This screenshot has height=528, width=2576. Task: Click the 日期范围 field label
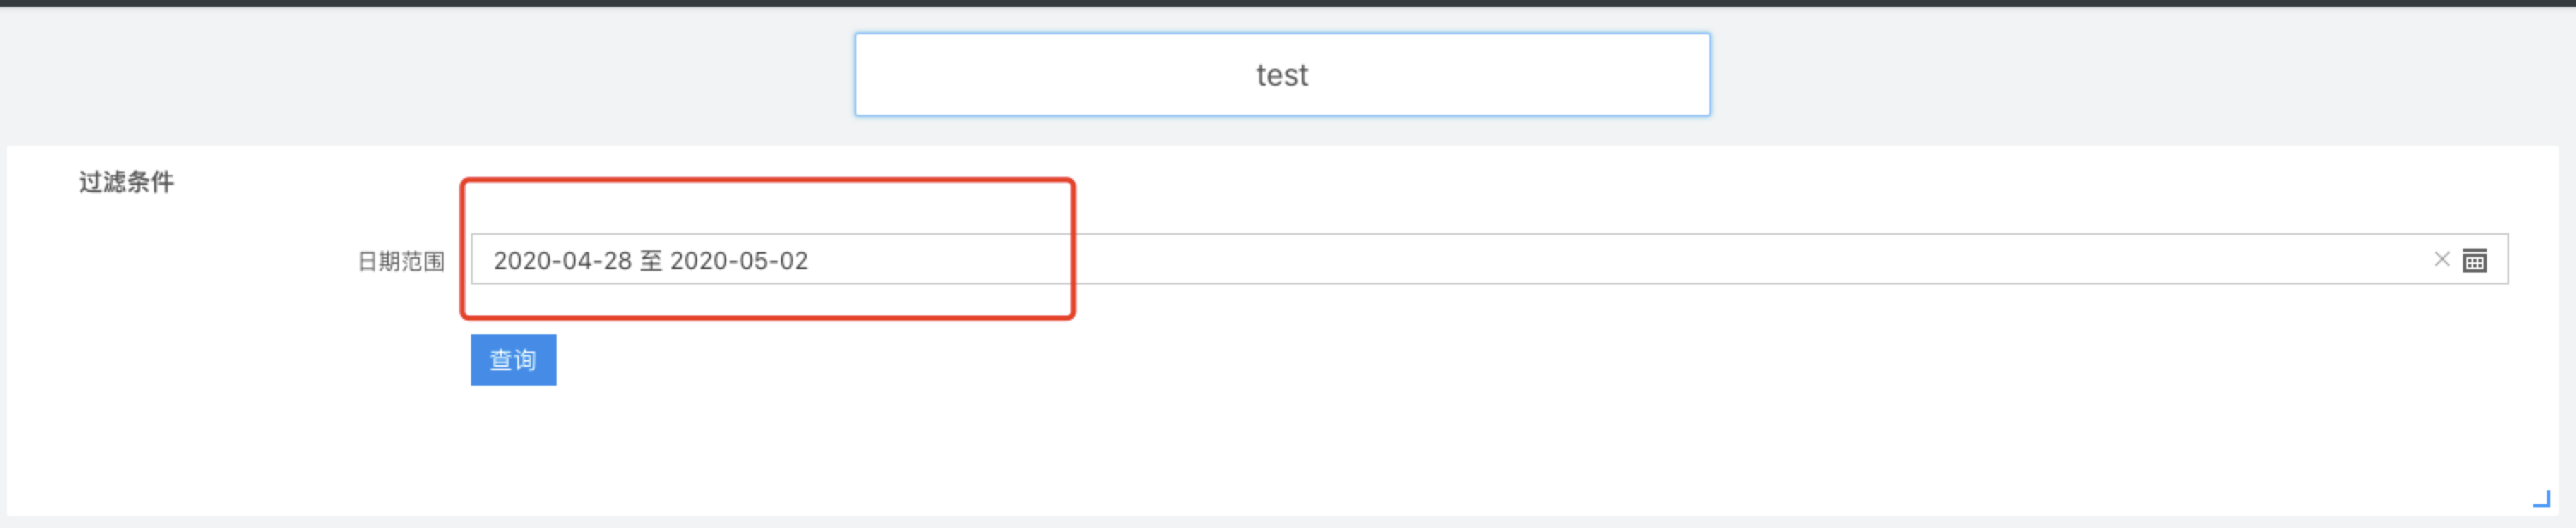click(x=401, y=261)
